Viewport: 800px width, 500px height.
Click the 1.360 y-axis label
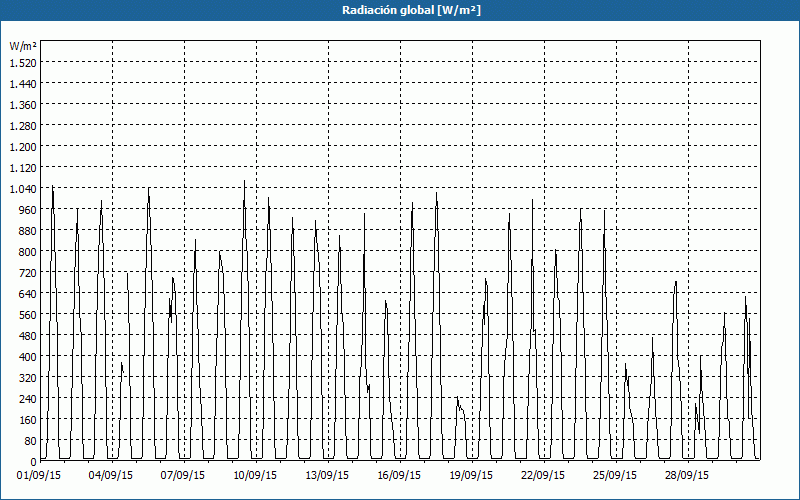tap(23, 105)
